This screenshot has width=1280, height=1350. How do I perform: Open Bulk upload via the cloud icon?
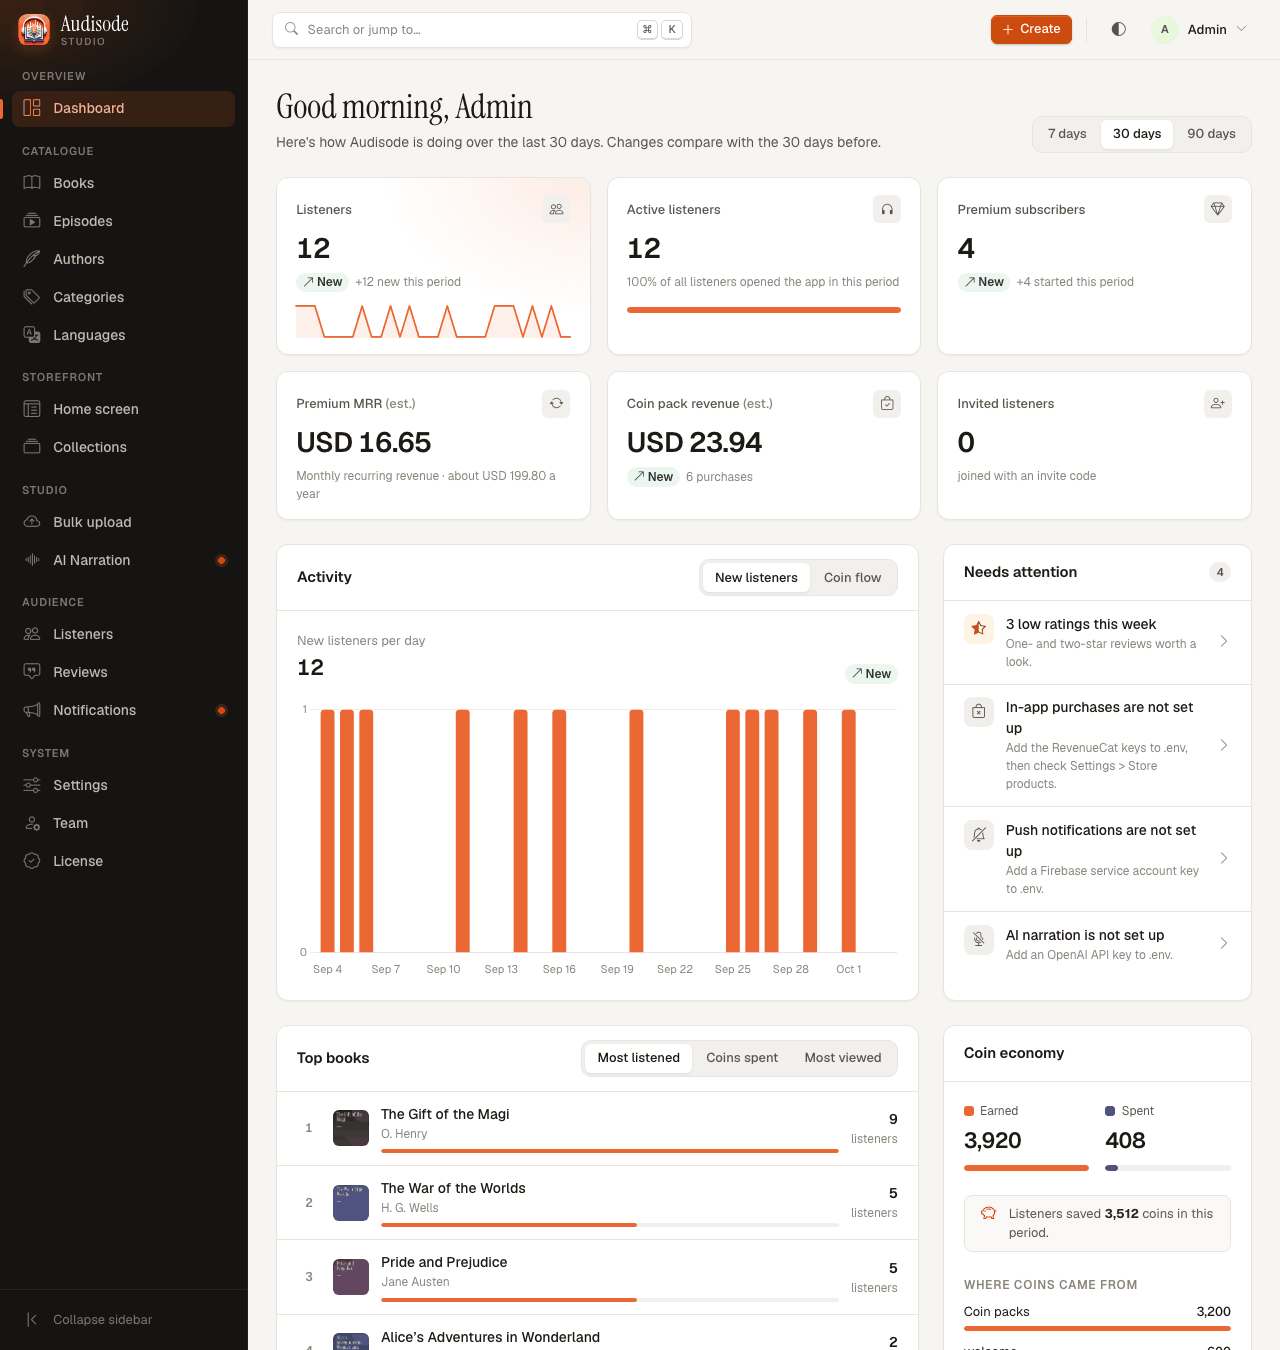(x=32, y=522)
